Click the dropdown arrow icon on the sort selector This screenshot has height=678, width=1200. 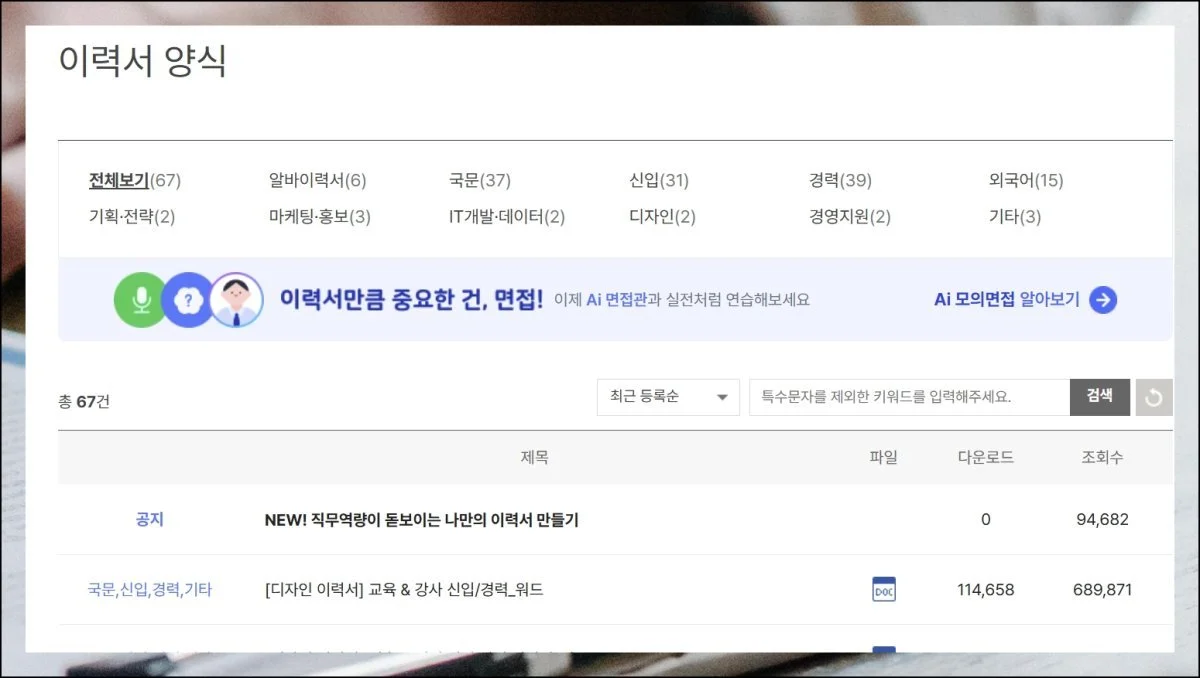[720, 397]
